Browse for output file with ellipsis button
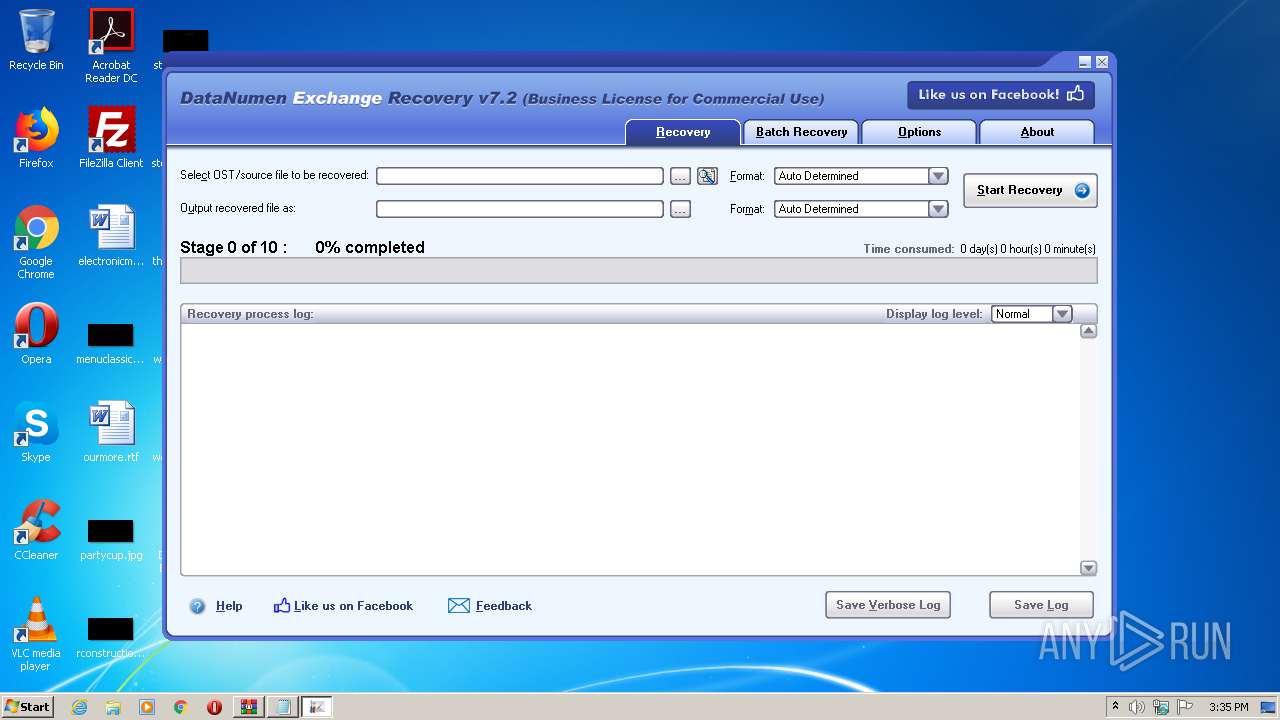The width and height of the screenshot is (1280, 720). coord(680,209)
